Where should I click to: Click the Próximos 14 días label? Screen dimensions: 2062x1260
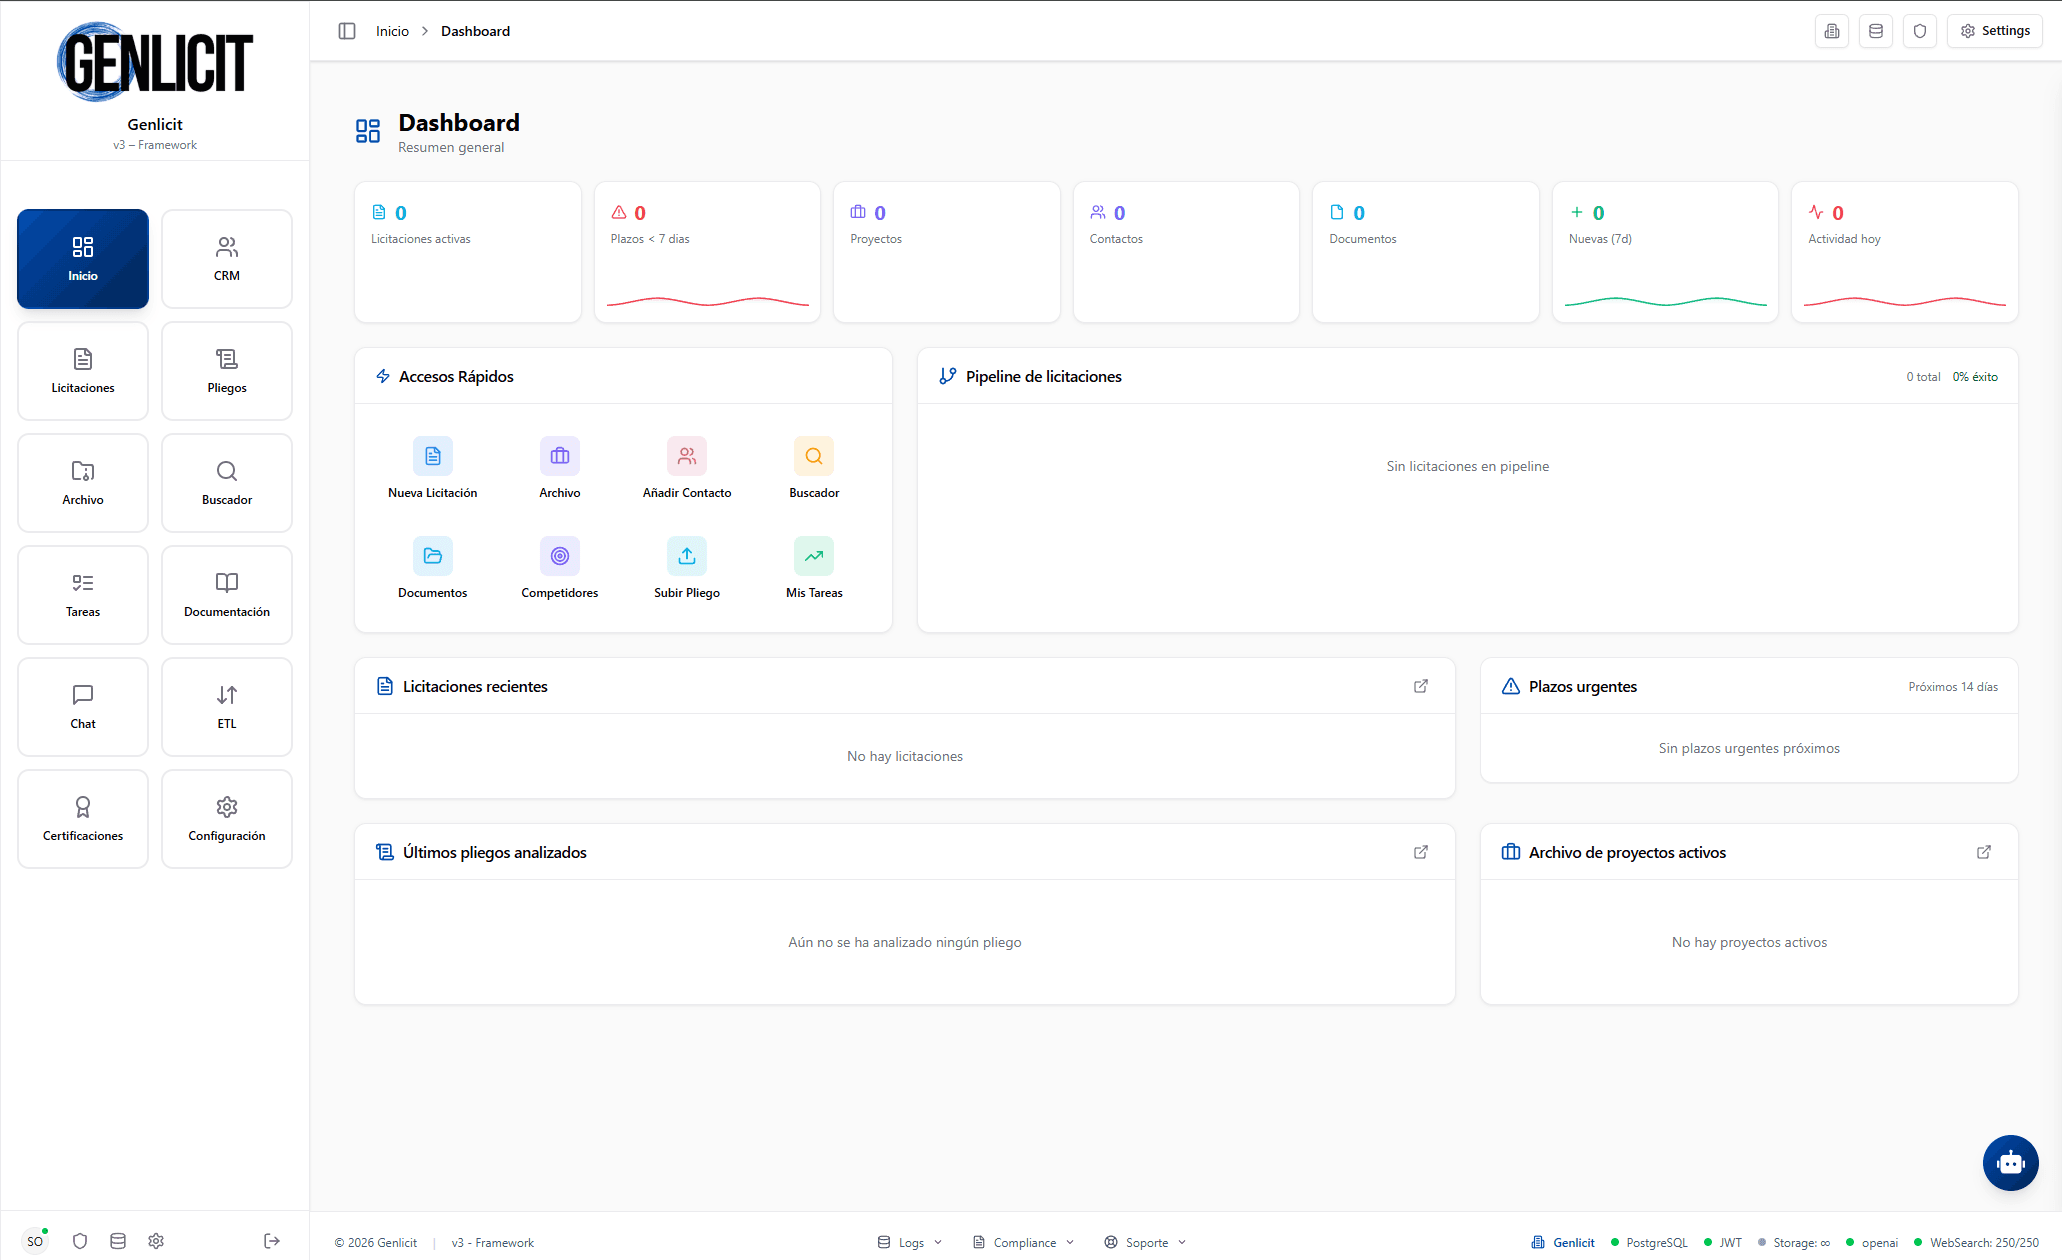pyautogui.click(x=1952, y=687)
